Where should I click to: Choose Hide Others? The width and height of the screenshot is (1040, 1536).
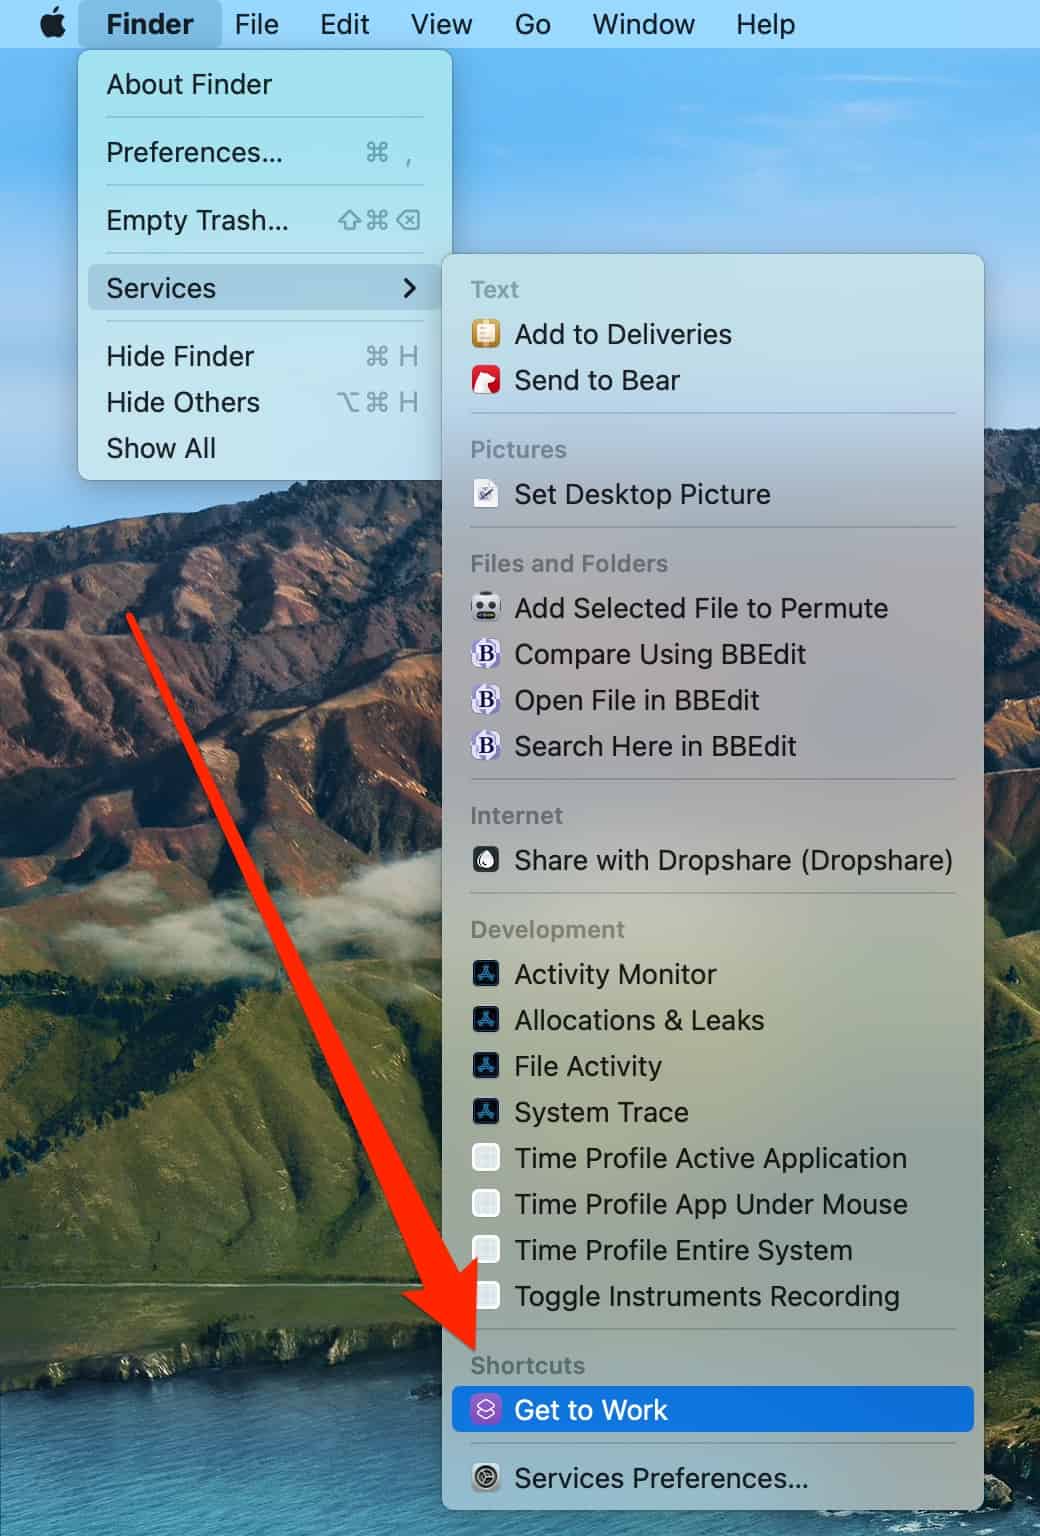[x=264, y=402]
